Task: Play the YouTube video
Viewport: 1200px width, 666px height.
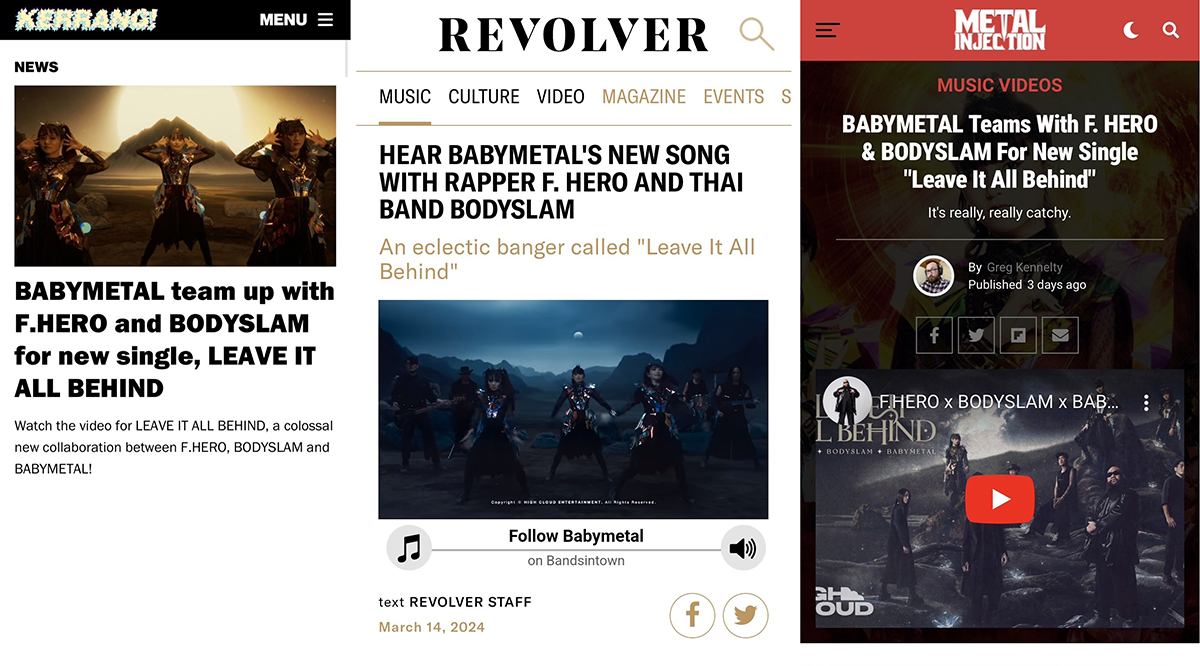Action: point(1000,499)
